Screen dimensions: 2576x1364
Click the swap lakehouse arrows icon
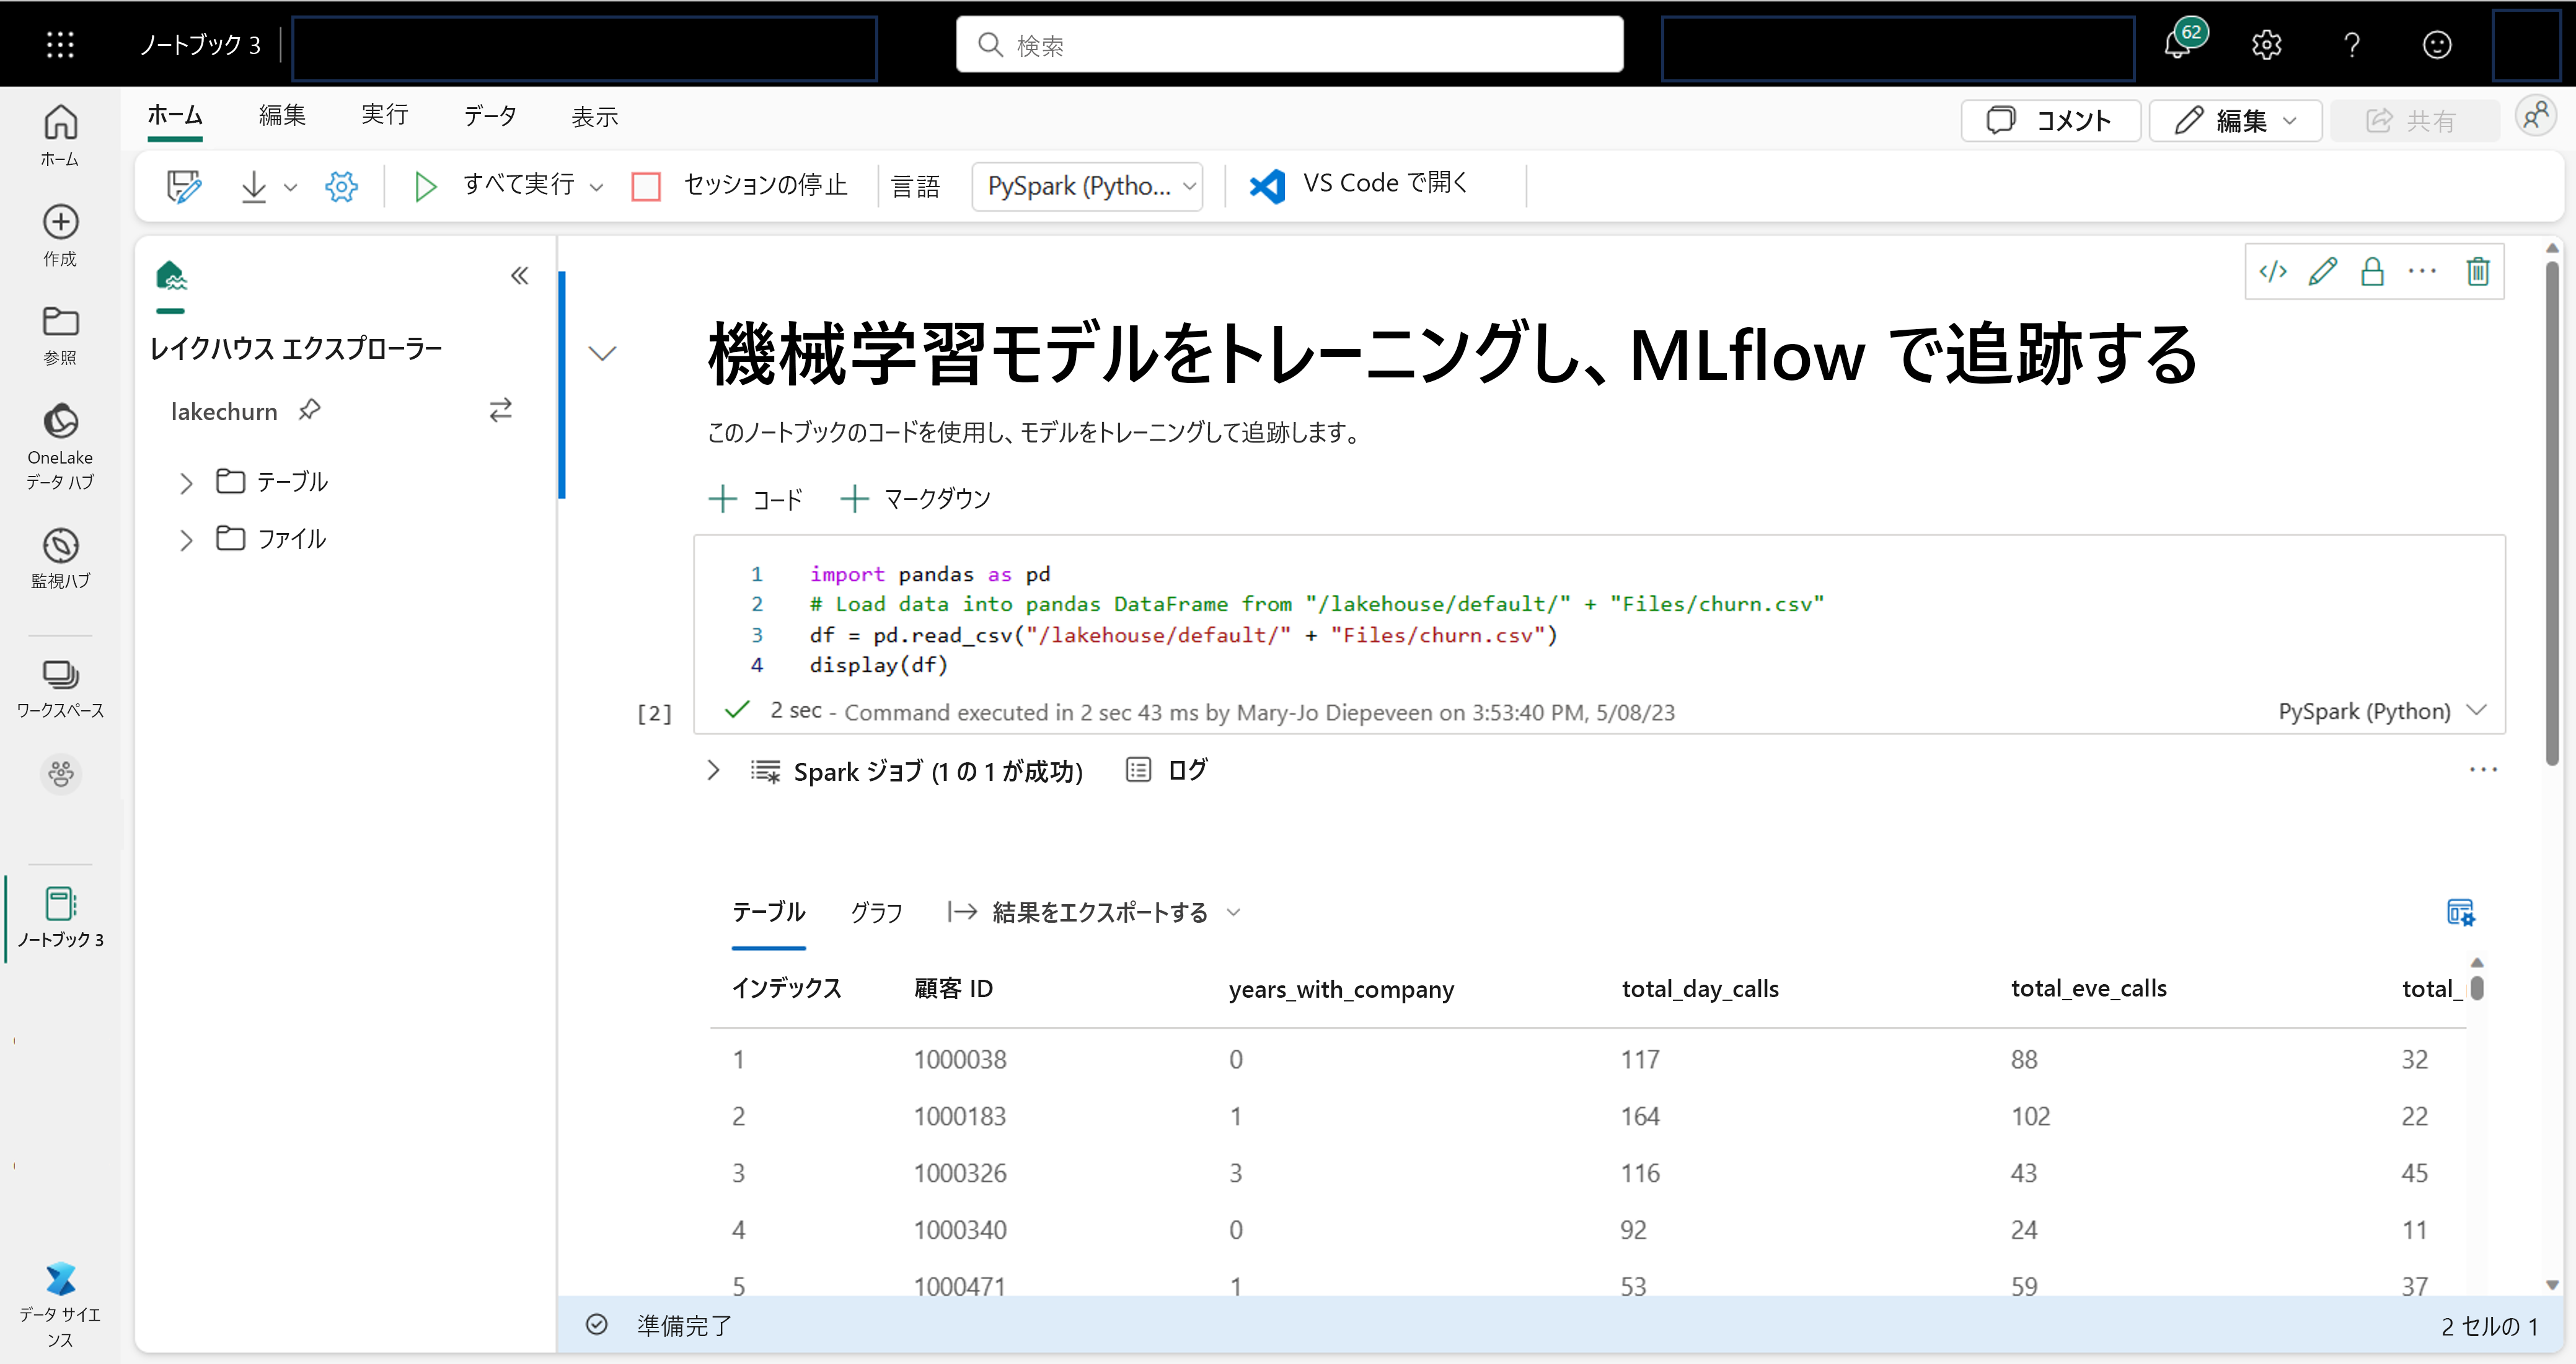[x=501, y=409]
